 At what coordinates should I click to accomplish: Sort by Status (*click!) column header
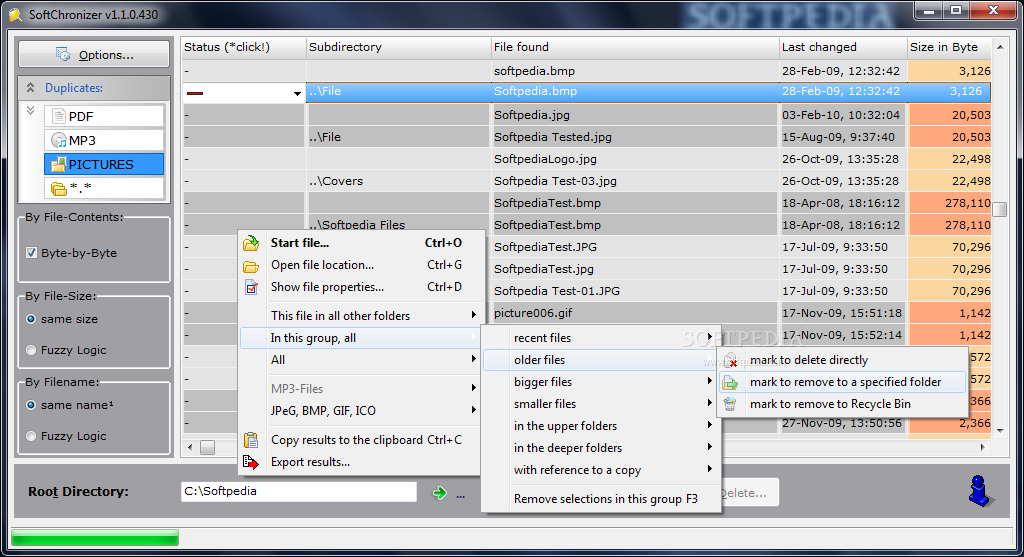(x=244, y=47)
